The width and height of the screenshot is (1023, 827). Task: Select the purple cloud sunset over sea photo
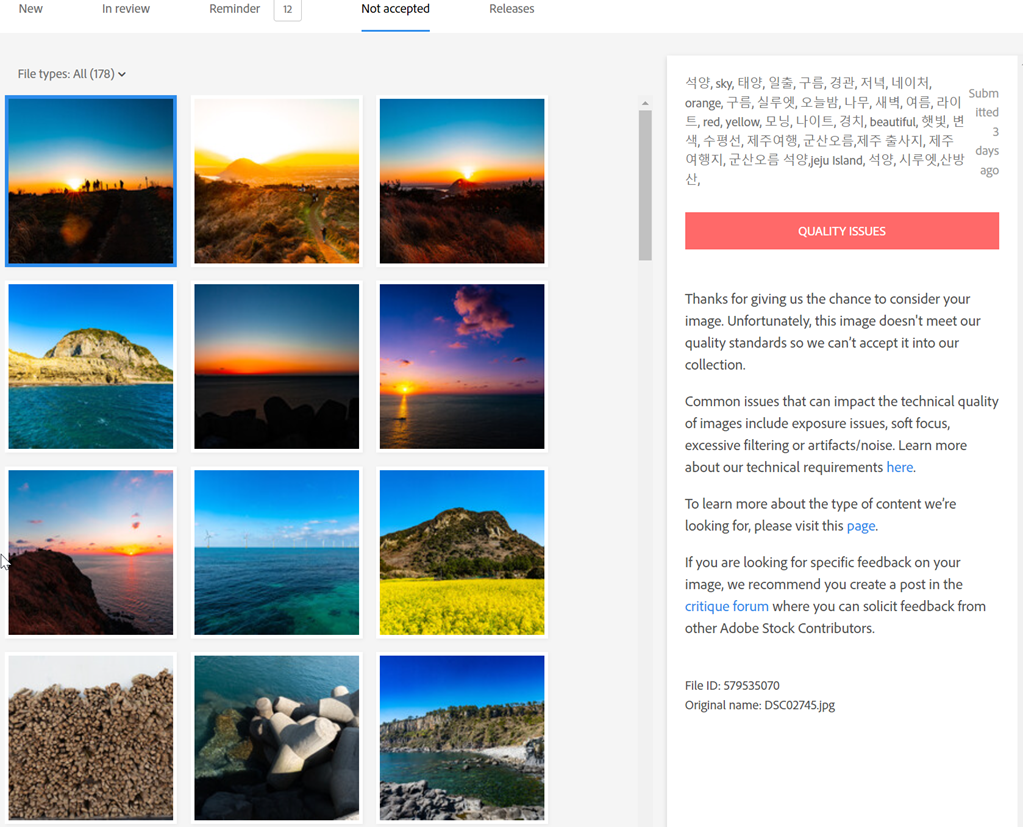click(462, 366)
